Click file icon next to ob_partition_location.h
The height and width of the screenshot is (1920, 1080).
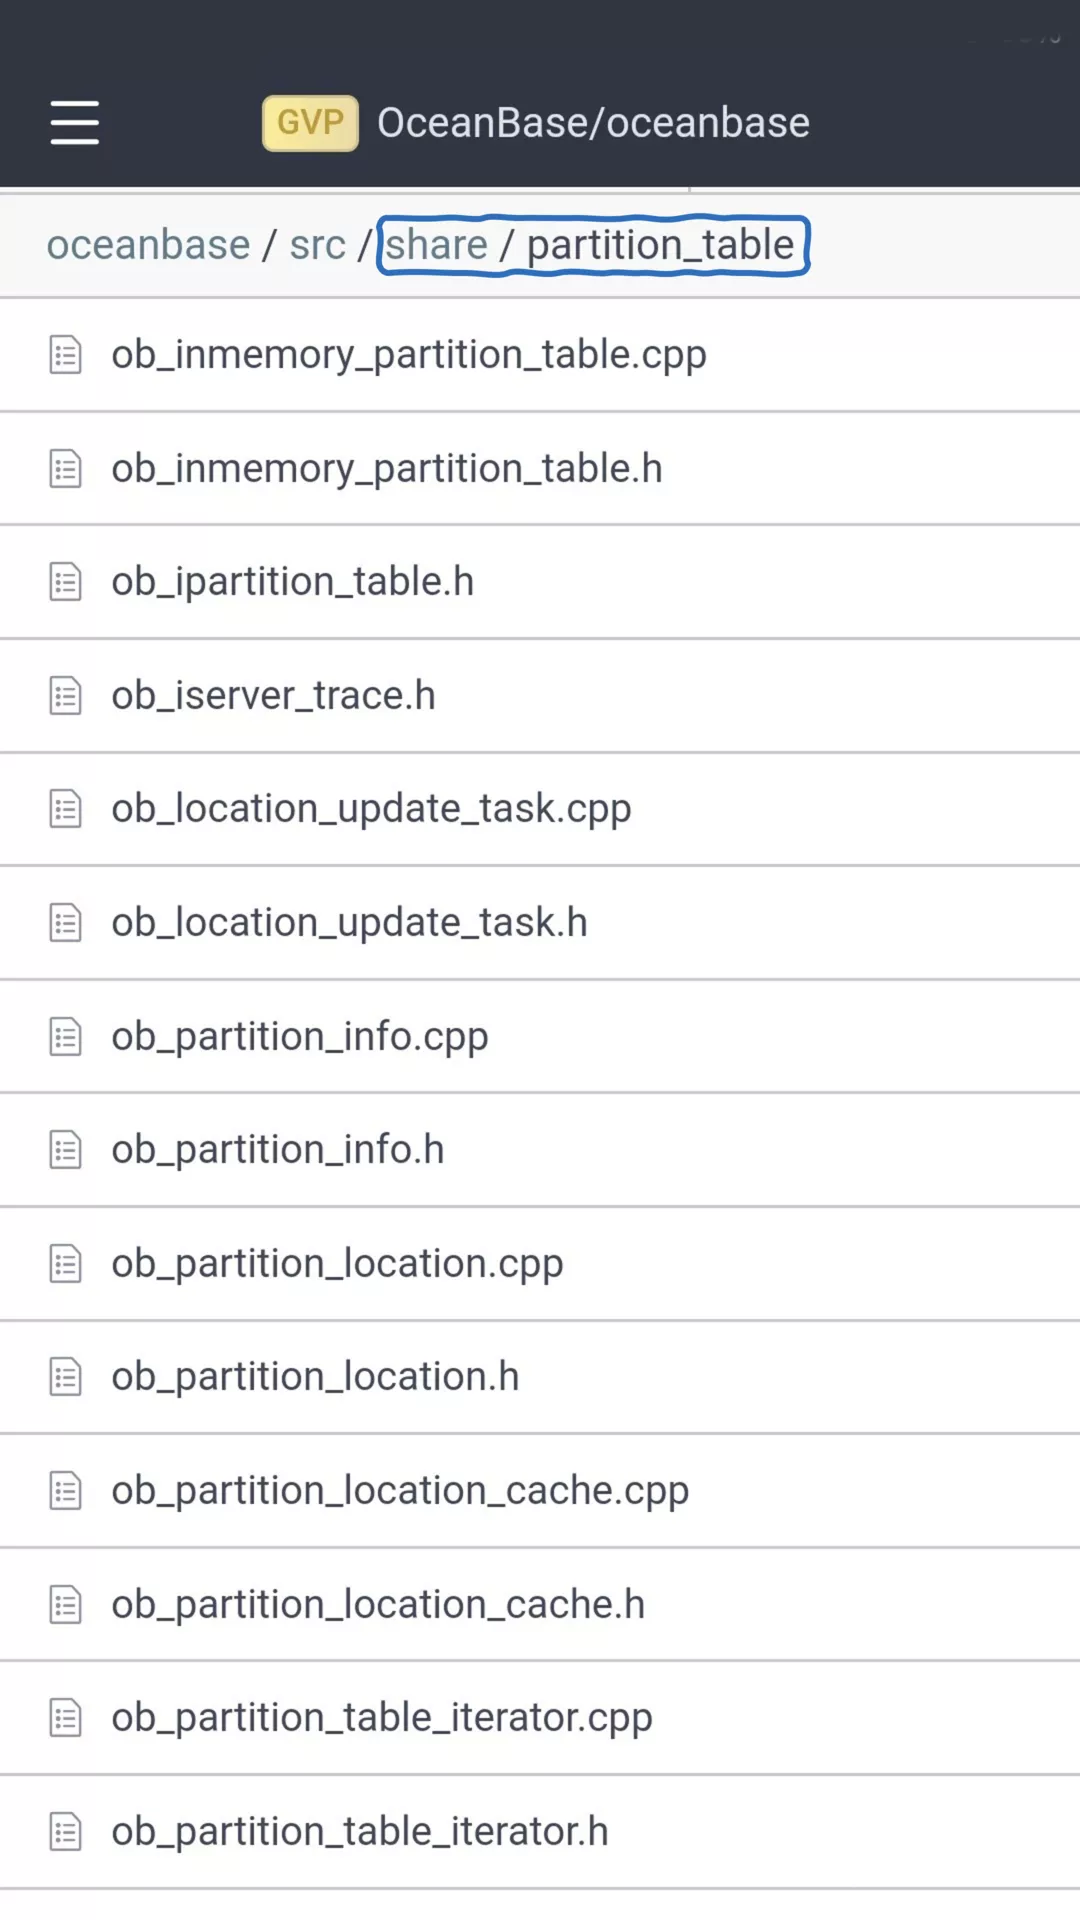[66, 1377]
